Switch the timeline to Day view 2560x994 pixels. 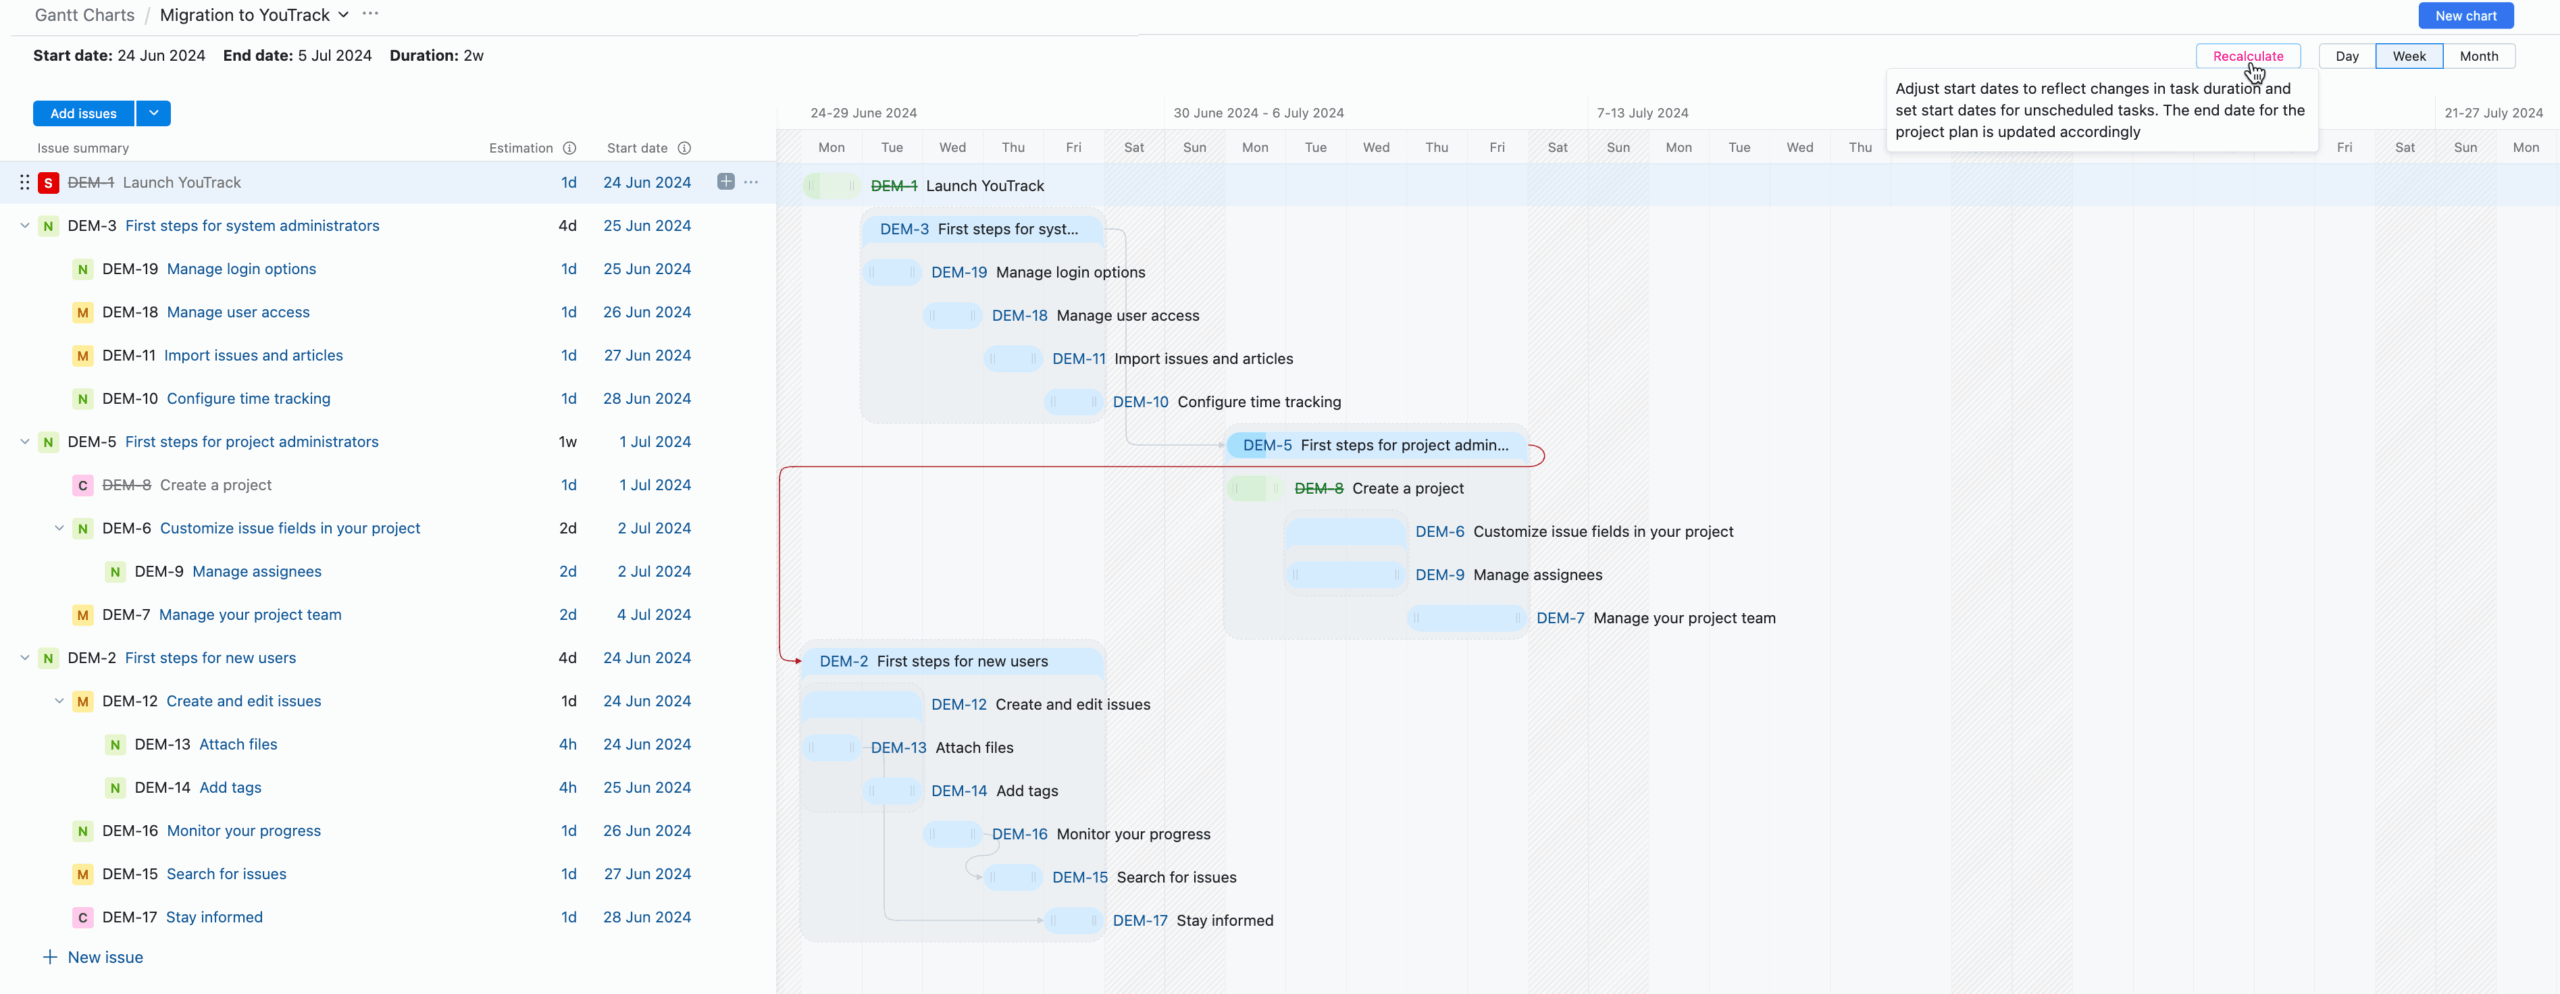pos(2346,56)
